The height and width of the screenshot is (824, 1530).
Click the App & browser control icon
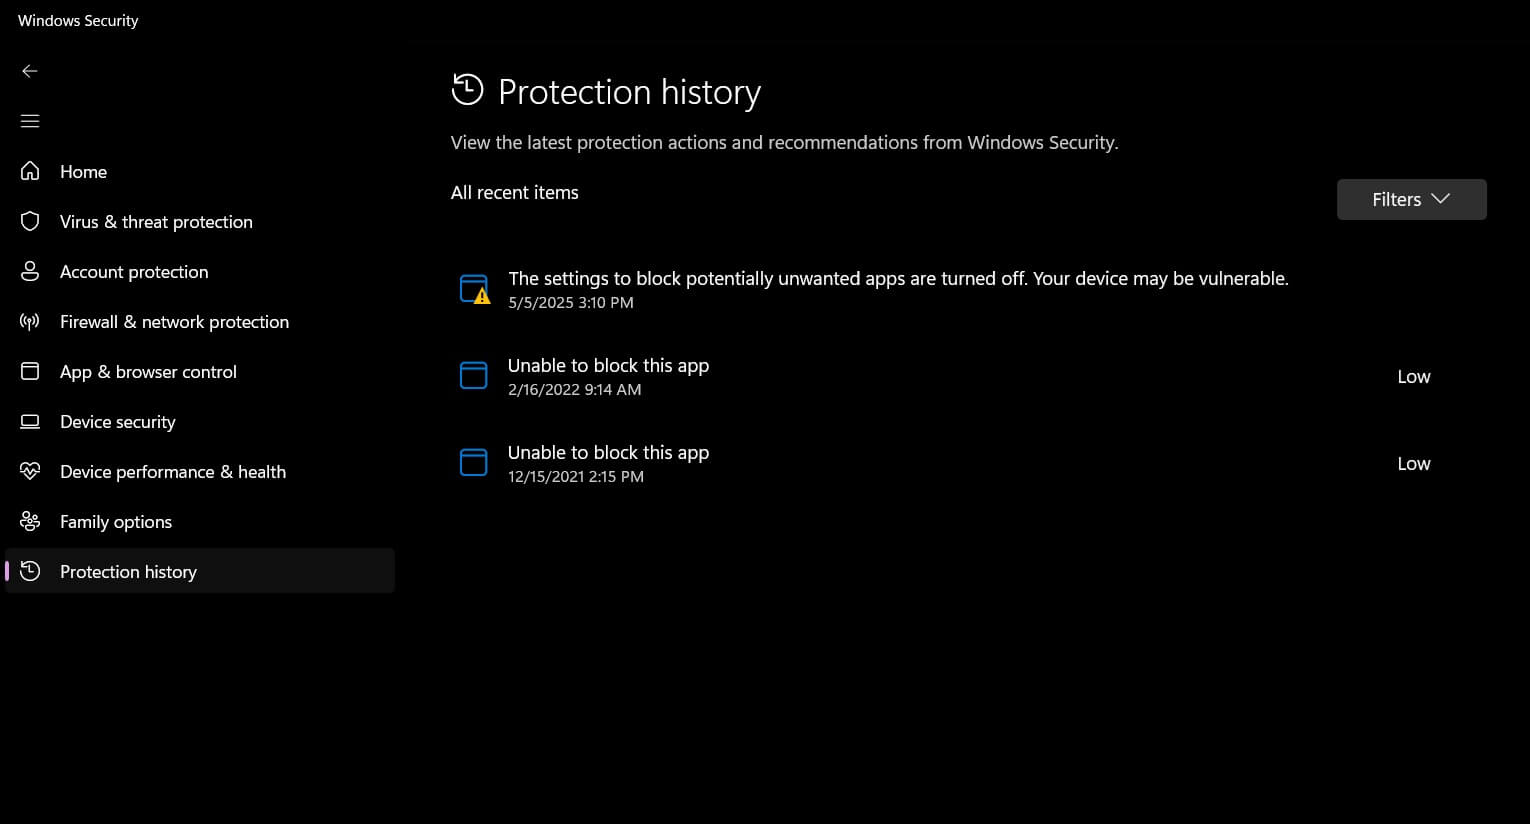pyautogui.click(x=30, y=371)
